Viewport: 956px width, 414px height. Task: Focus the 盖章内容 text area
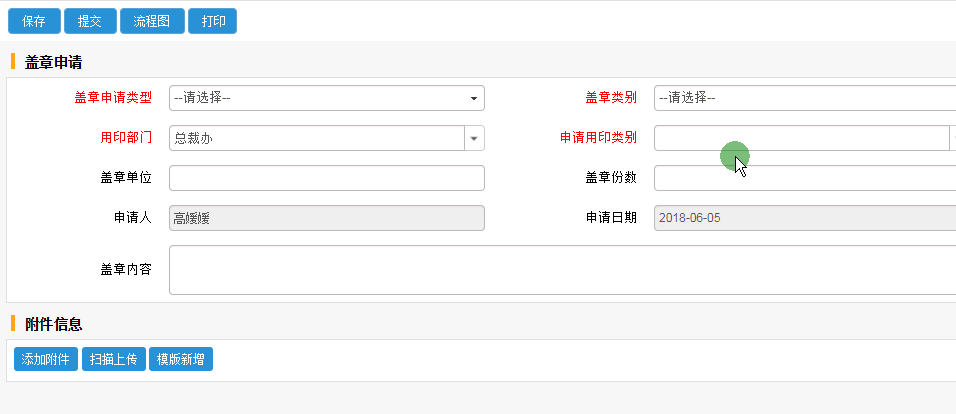(560, 270)
